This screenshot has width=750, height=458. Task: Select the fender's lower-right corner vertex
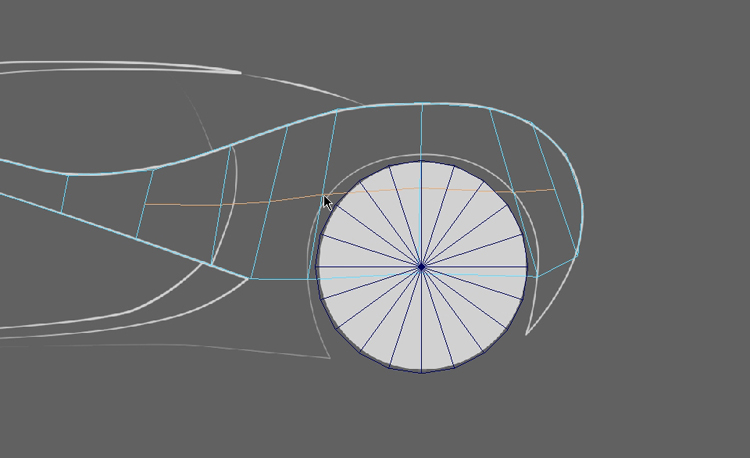coord(577,256)
